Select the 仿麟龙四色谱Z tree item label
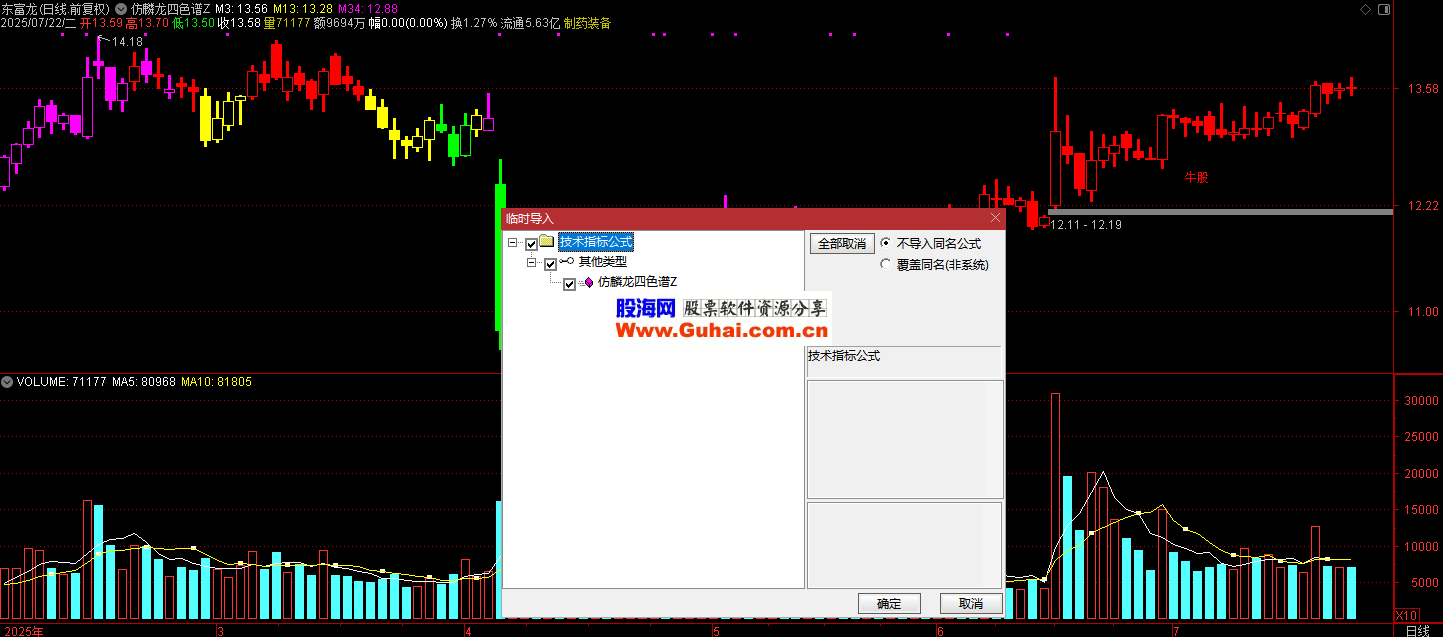1443x637 pixels. click(x=637, y=283)
